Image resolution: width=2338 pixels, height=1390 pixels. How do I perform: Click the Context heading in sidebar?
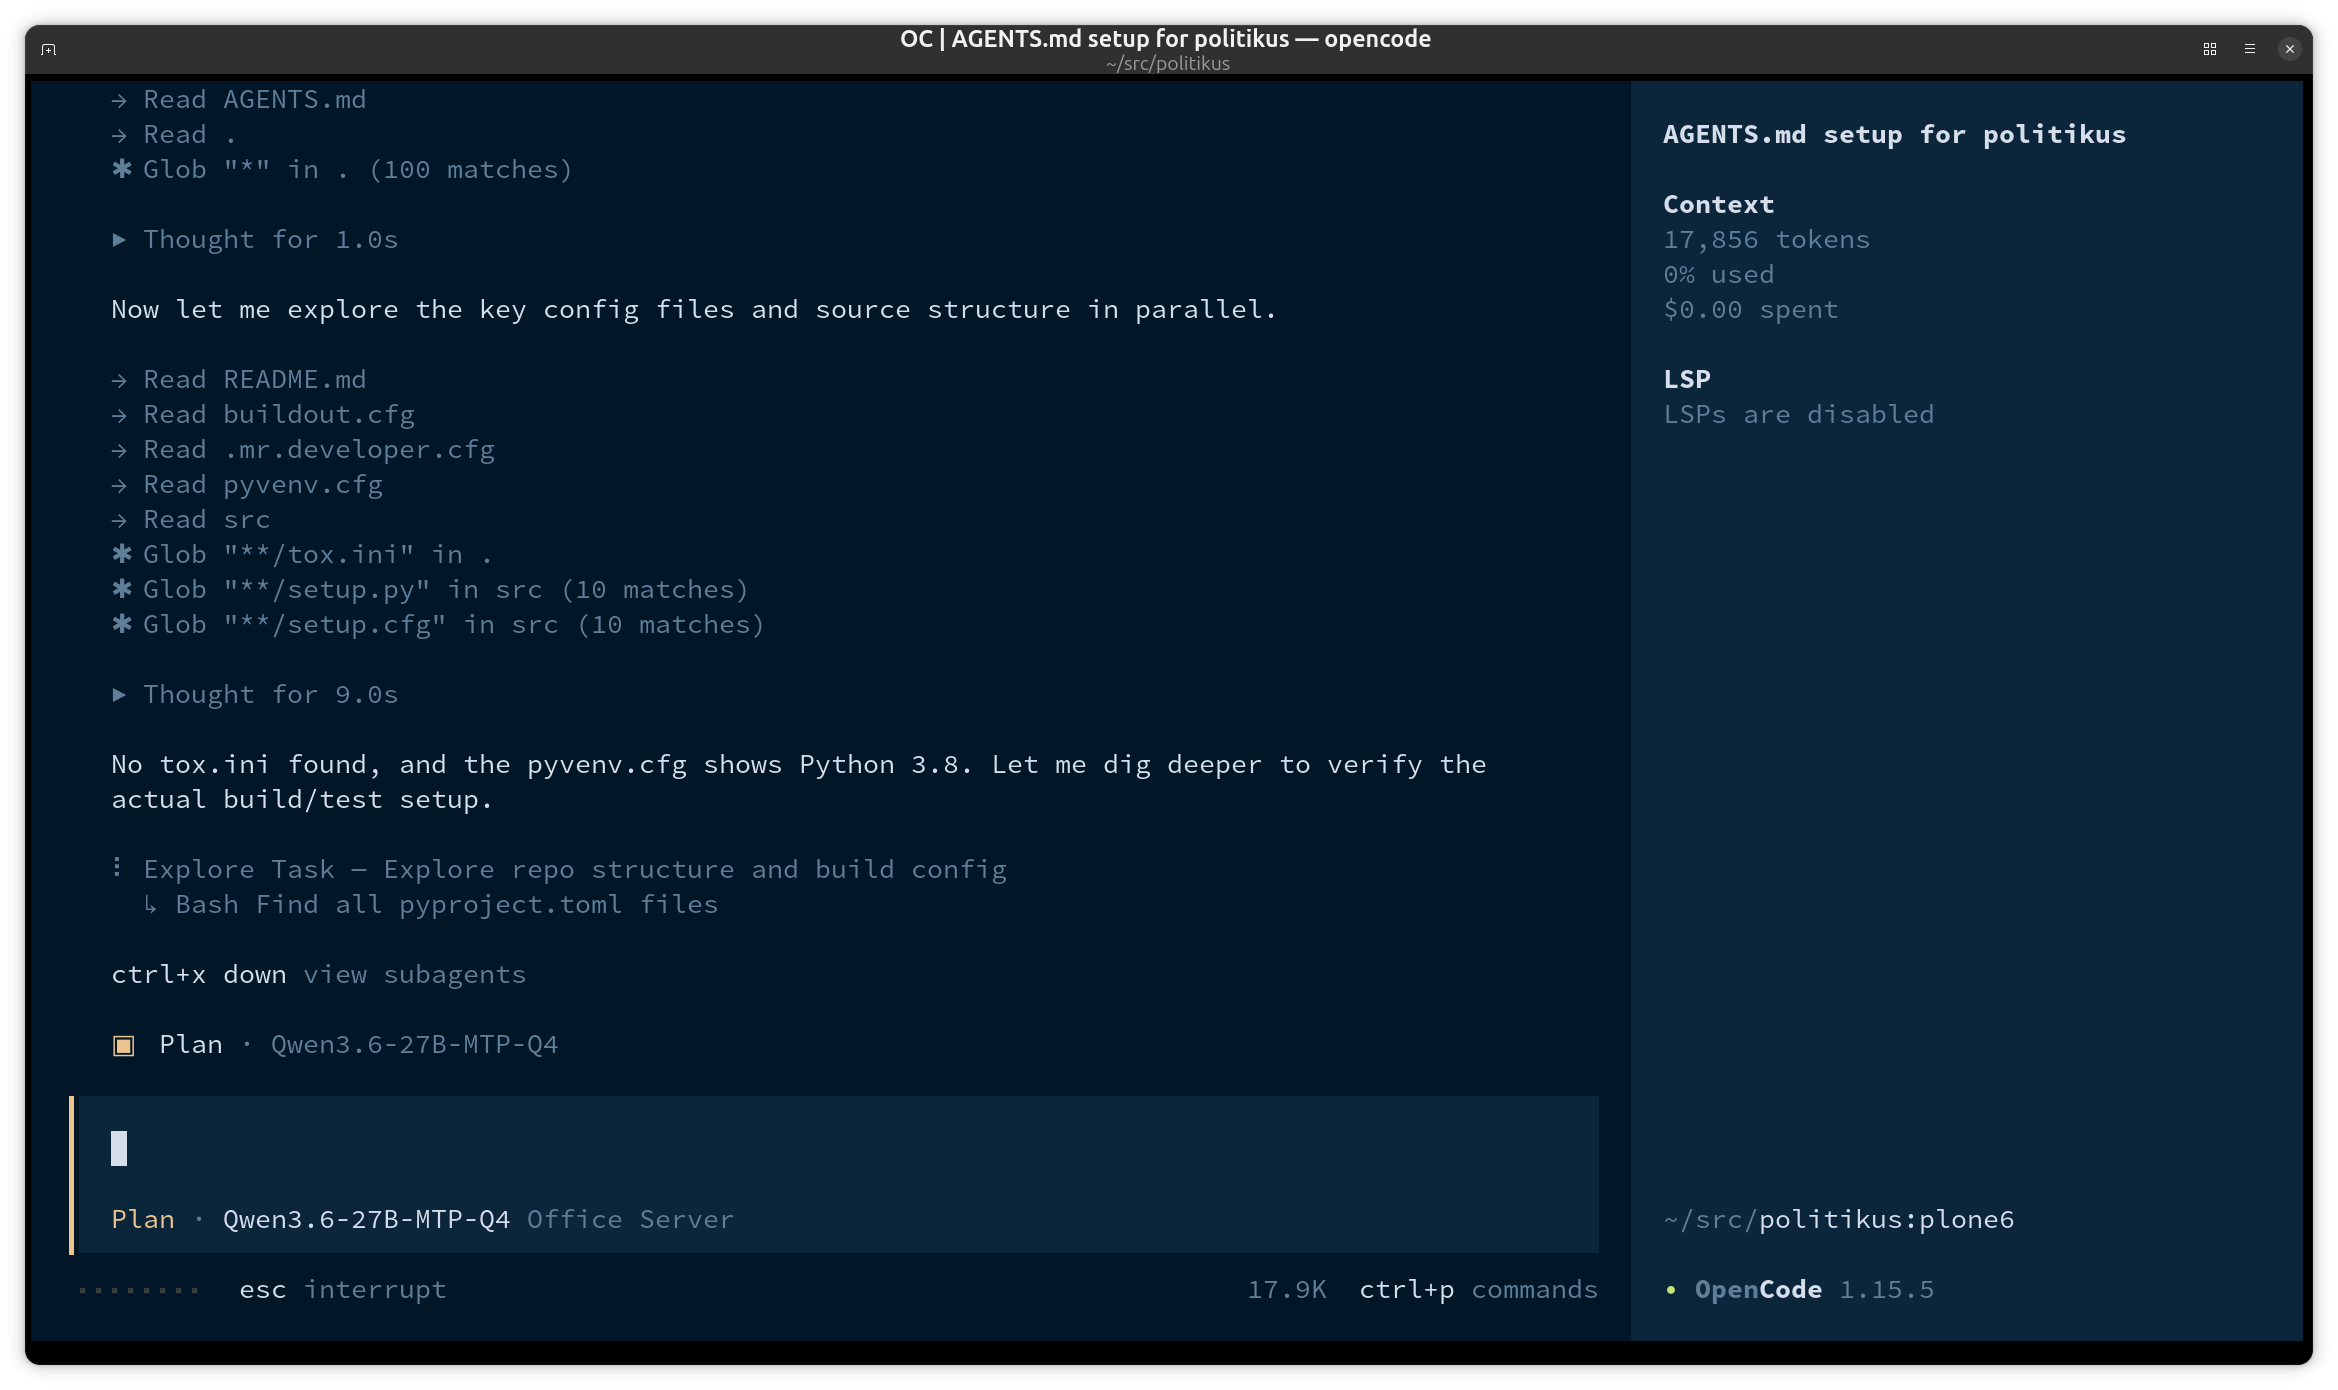coord(1718,205)
